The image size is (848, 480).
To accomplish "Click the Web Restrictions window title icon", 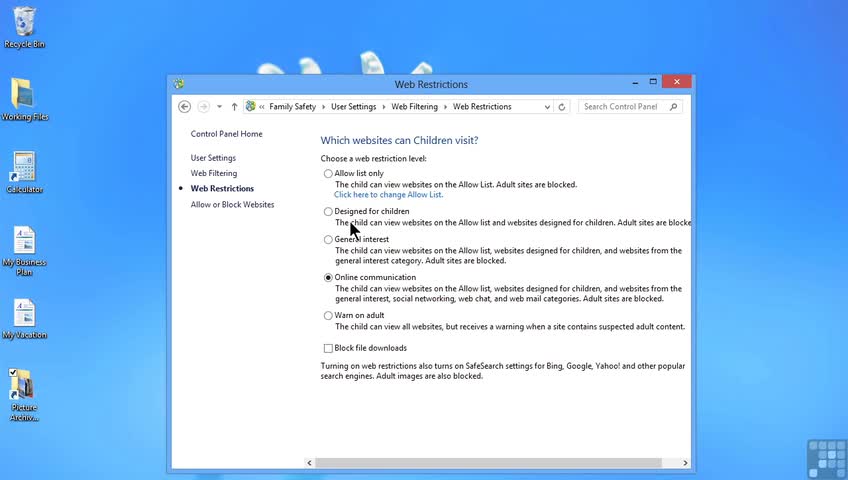I will coord(179,84).
